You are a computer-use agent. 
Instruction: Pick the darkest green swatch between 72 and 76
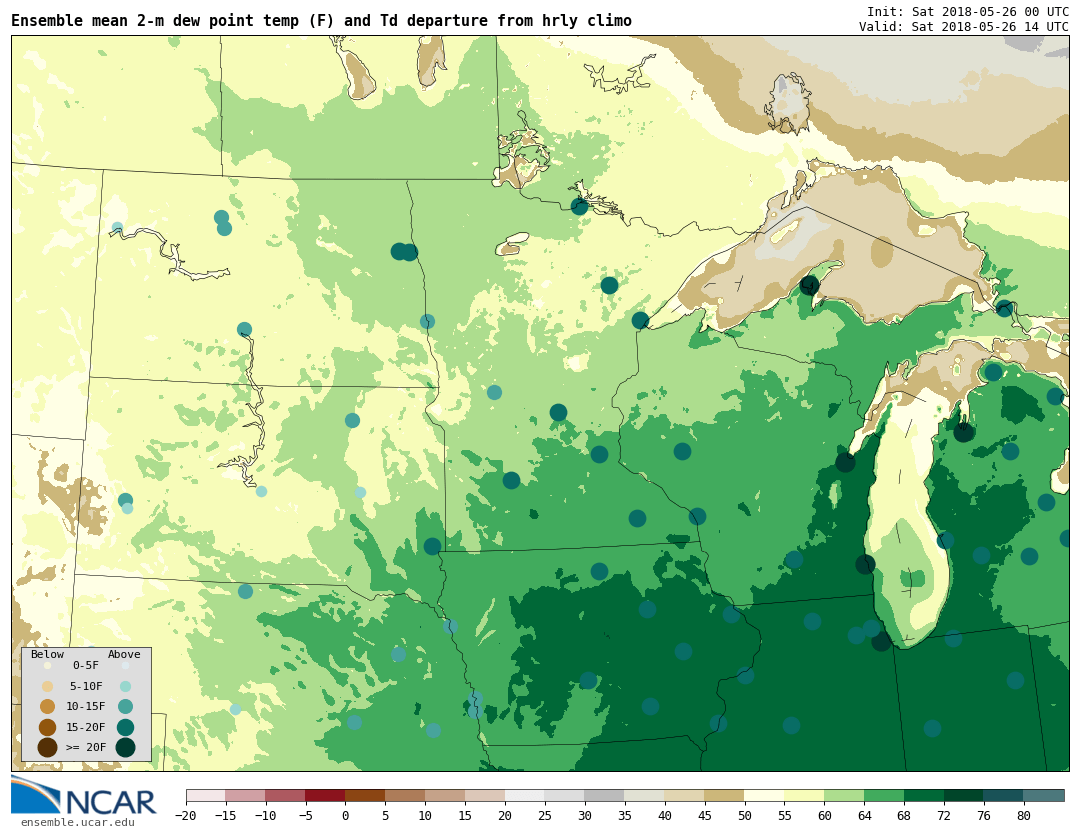(964, 796)
